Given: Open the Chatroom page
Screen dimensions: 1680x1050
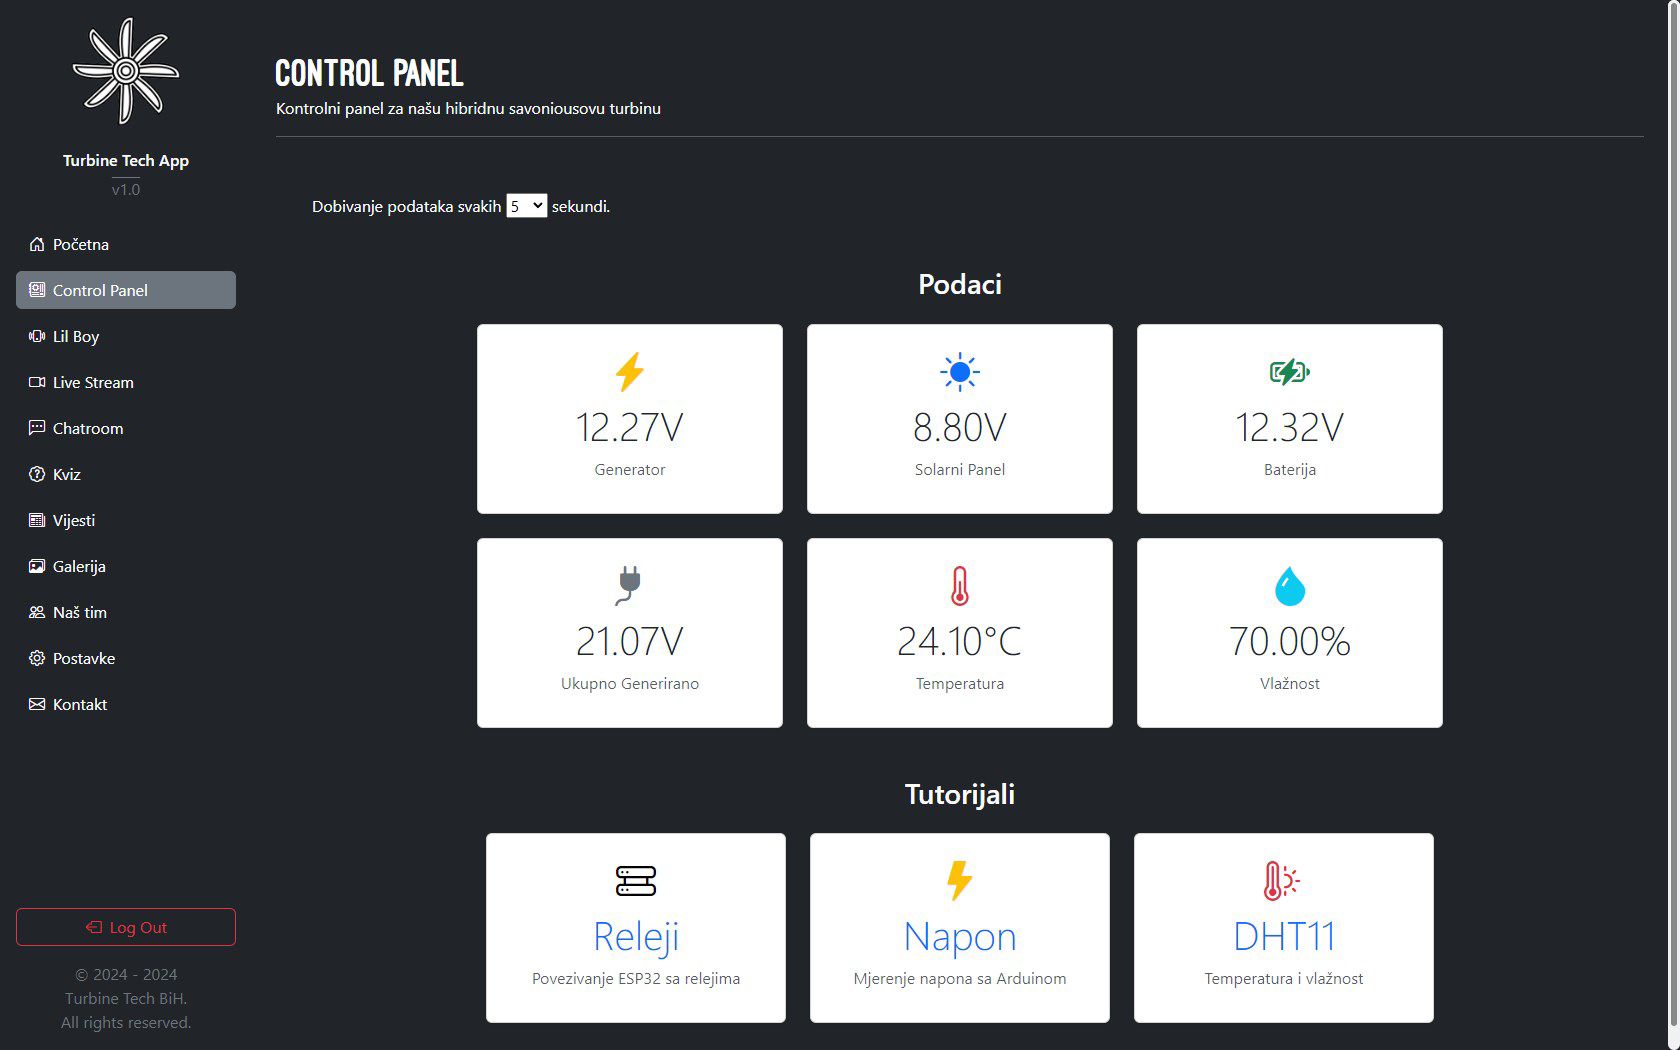Looking at the screenshot, I should pos(126,428).
